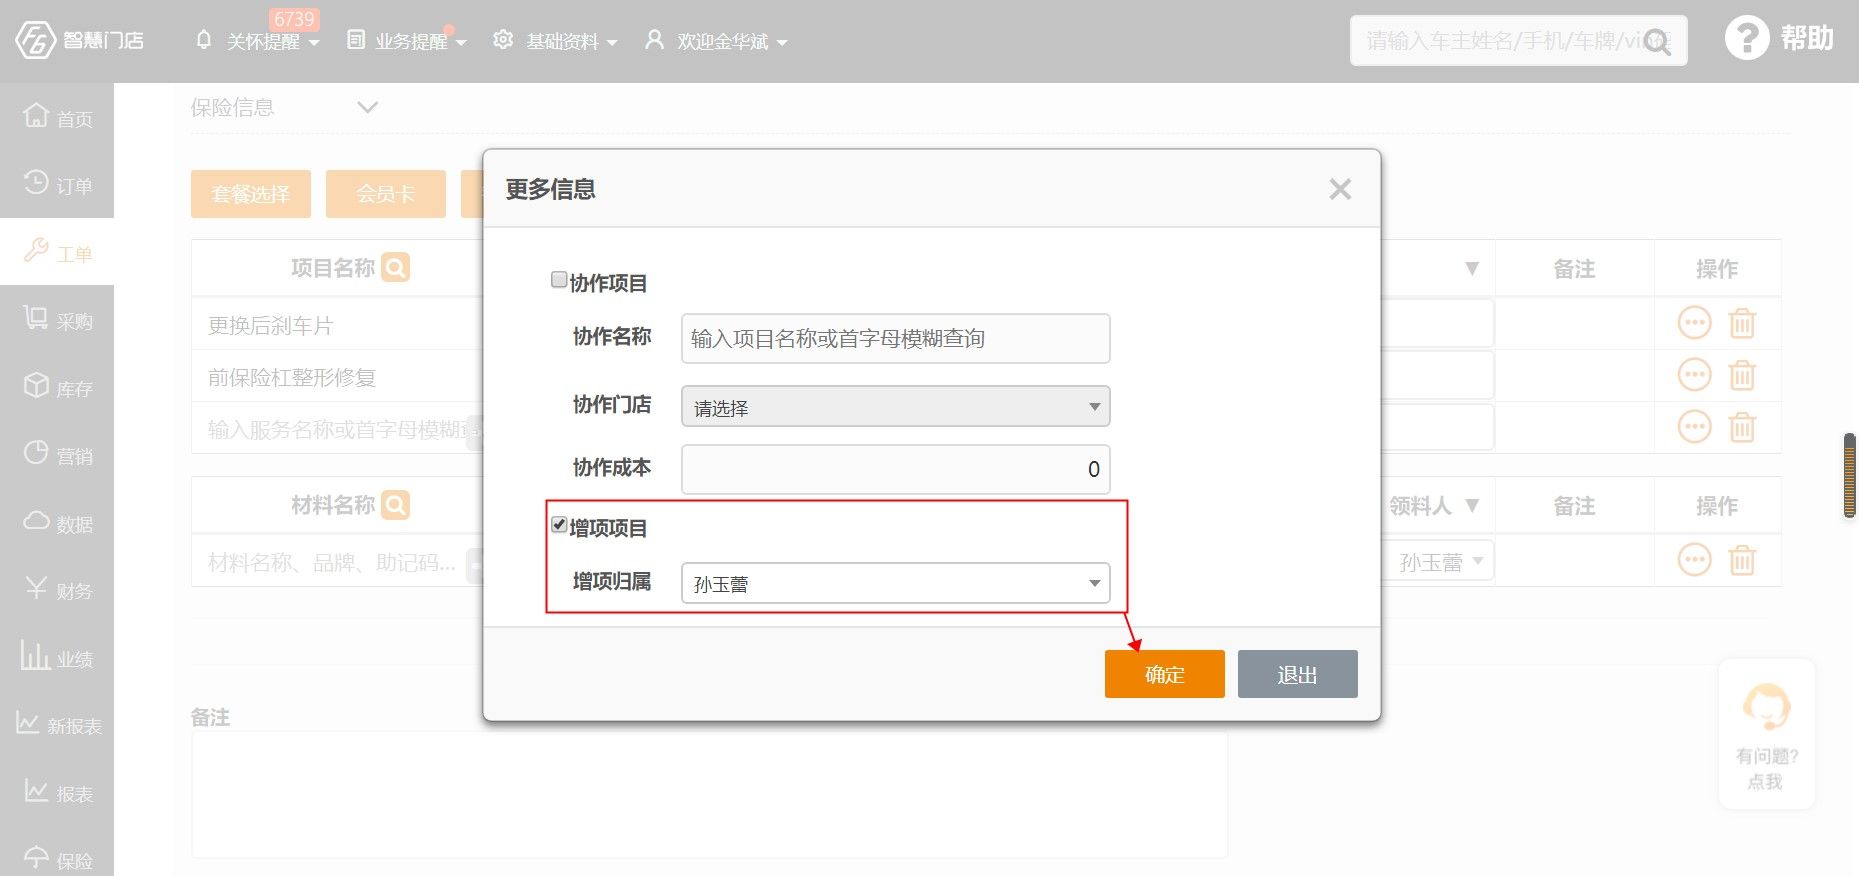
Task: Open 保险 in sidebar
Action: [57, 858]
